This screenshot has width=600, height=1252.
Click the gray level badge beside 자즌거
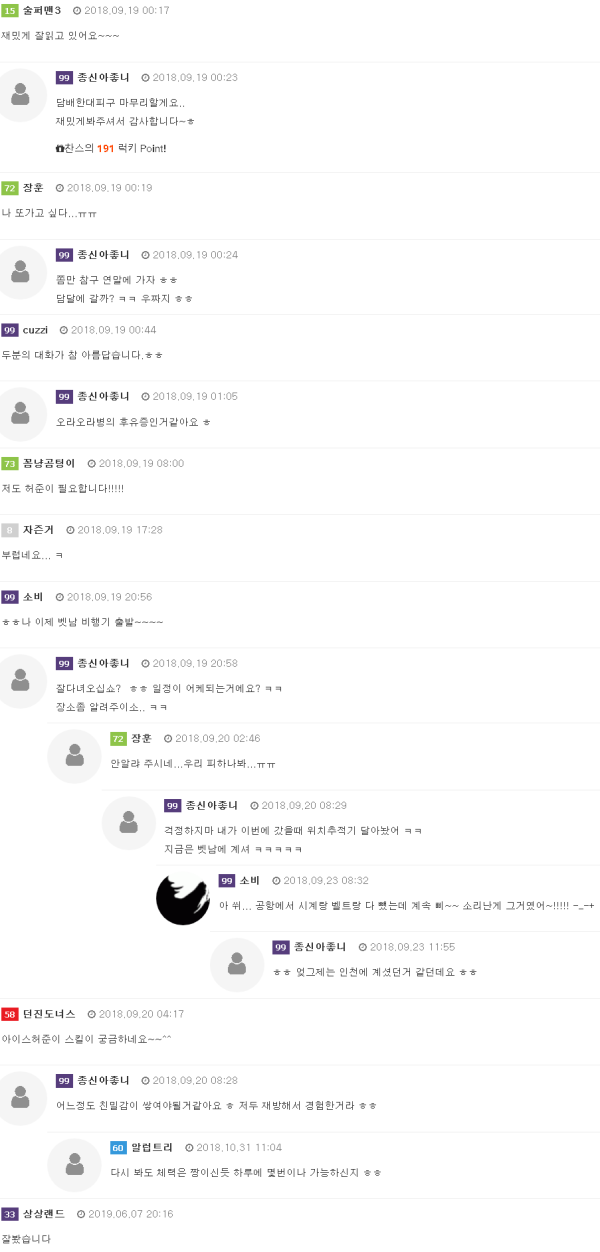10,530
